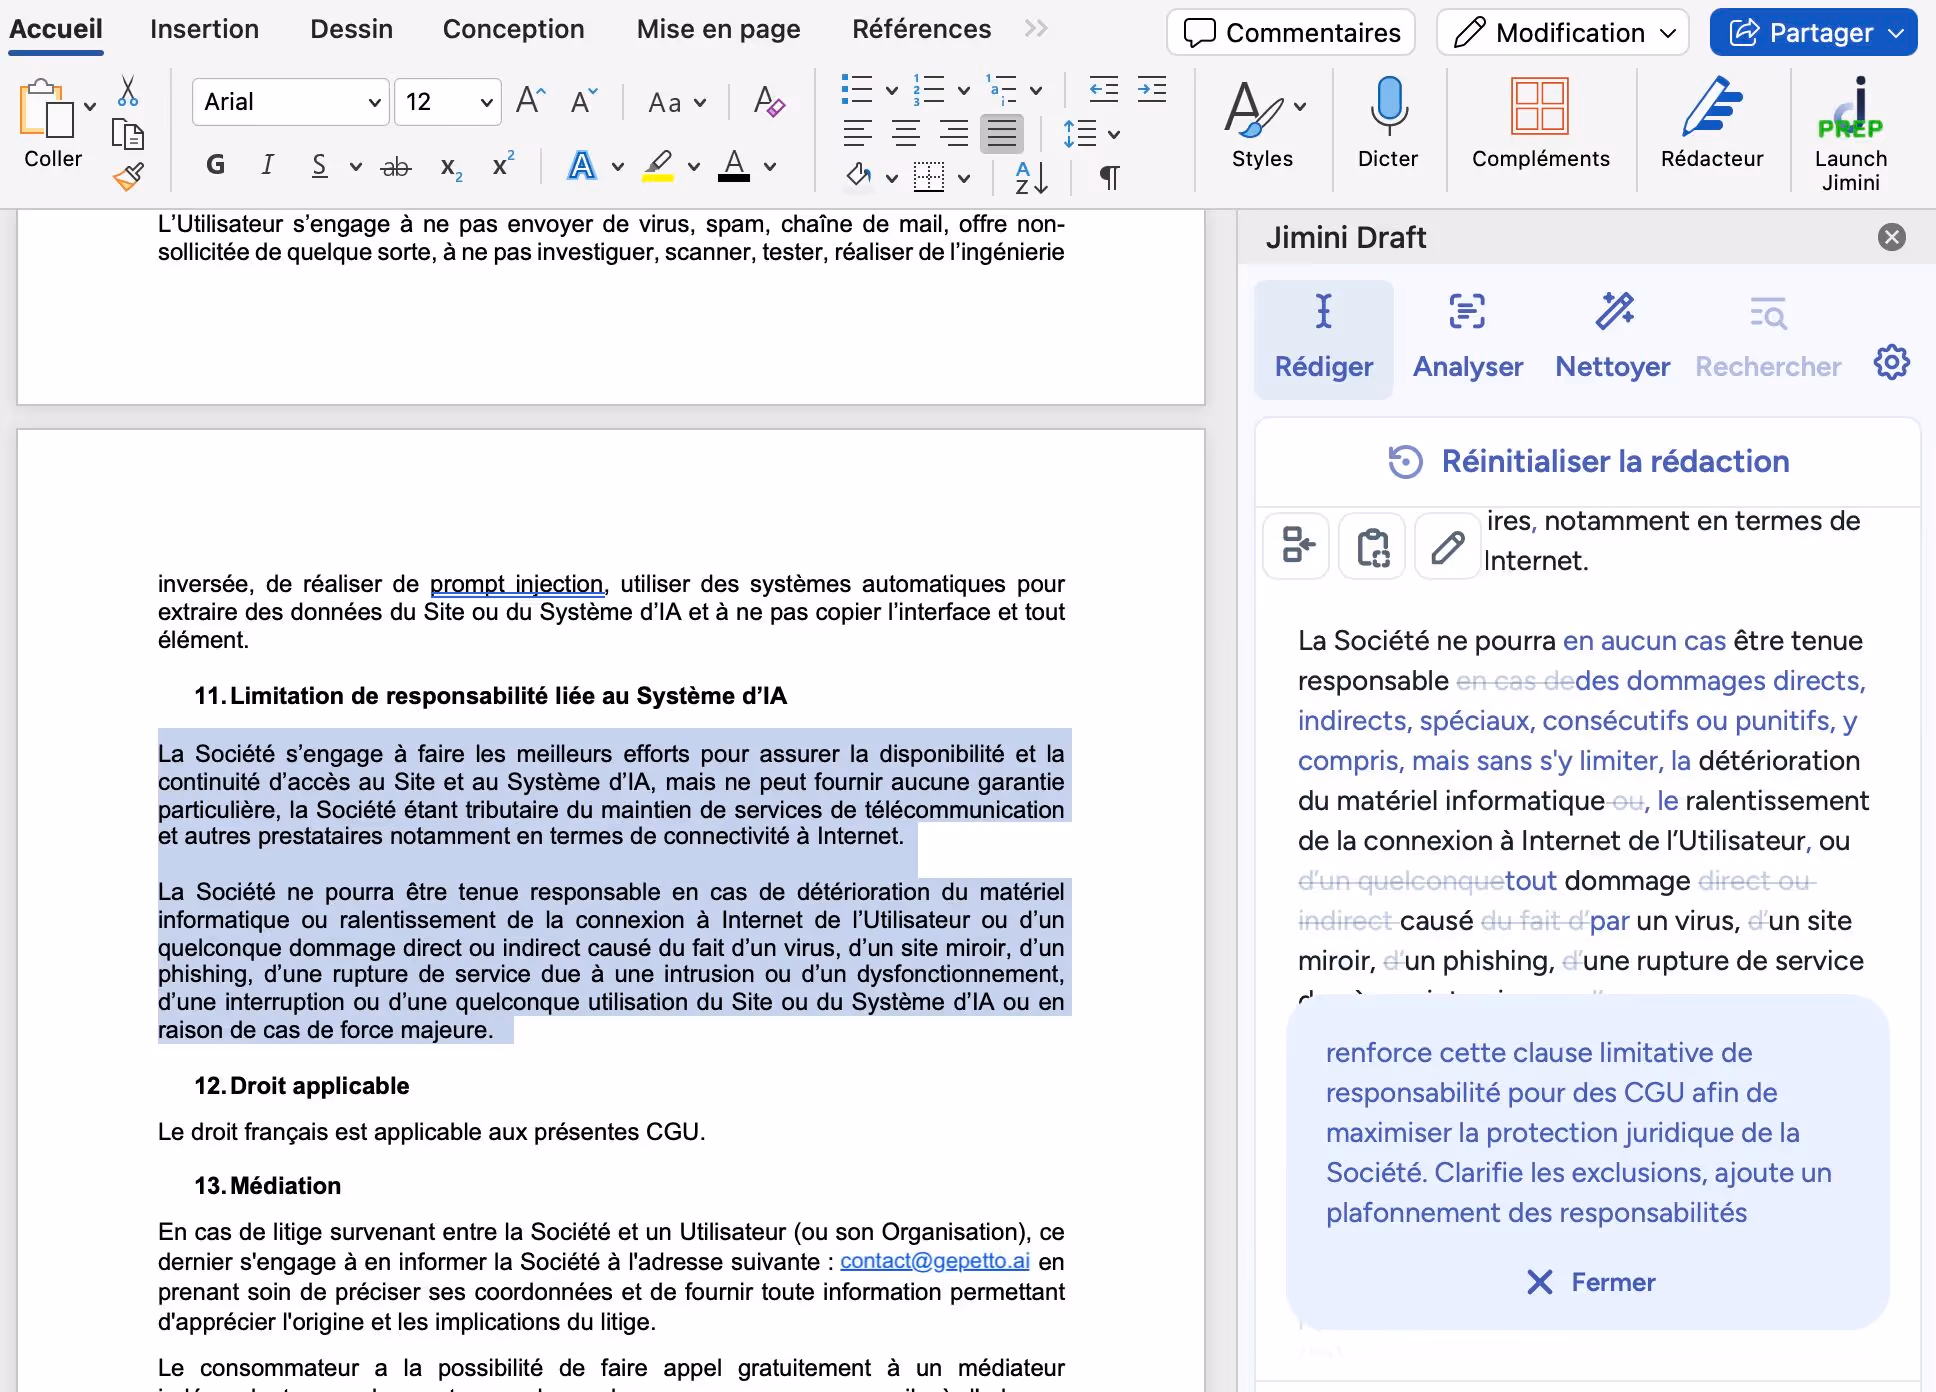Click the insert-into-document icon in Jimini panel
The width and height of the screenshot is (1936, 1392).
pos(1297,547)
